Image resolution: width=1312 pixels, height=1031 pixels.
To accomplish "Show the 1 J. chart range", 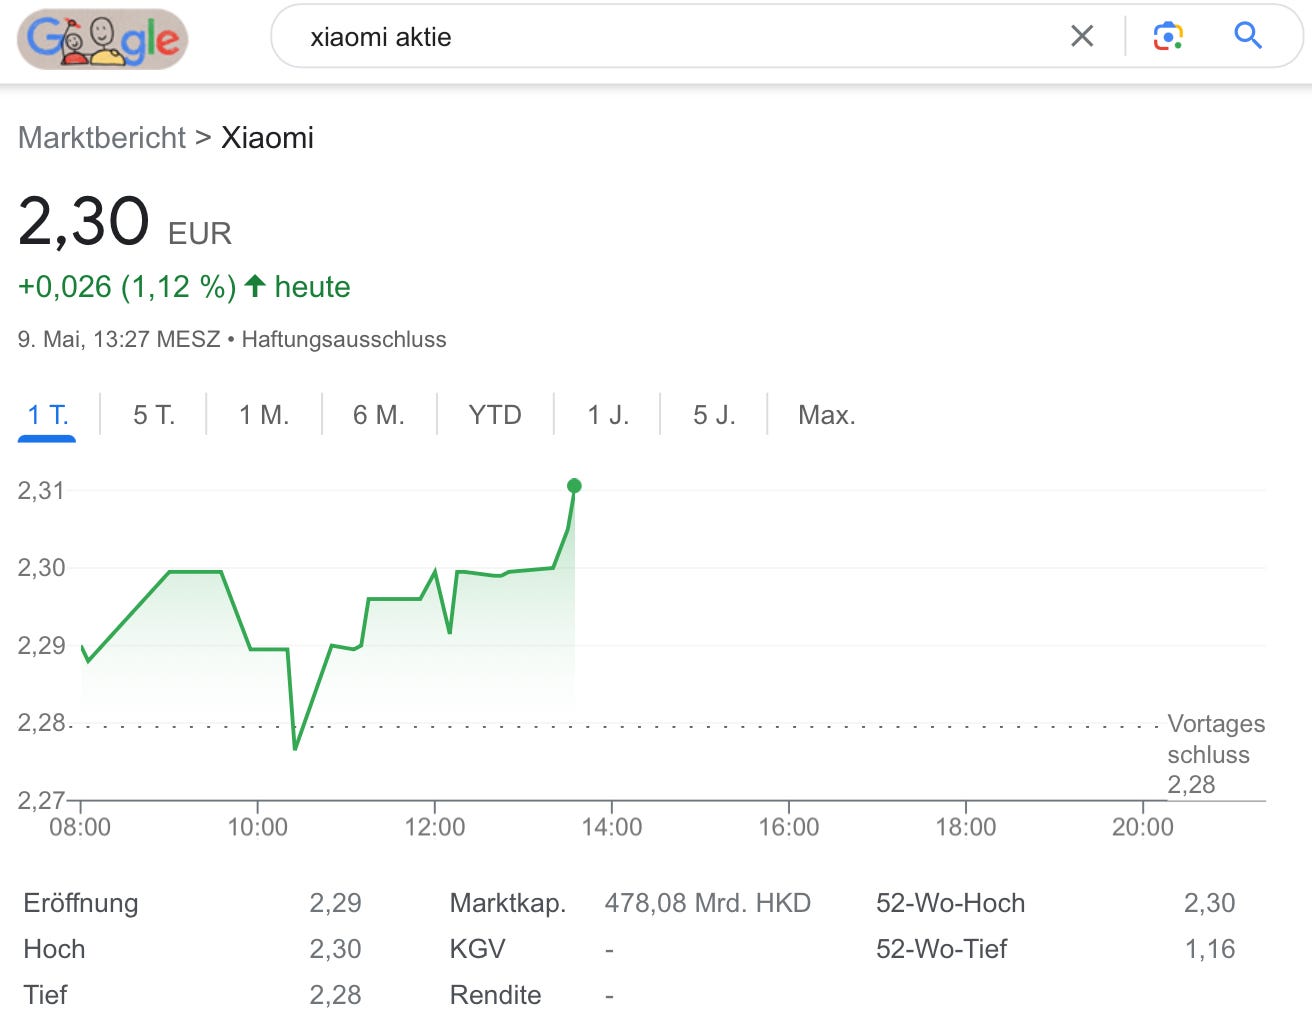I will [608, 415].
